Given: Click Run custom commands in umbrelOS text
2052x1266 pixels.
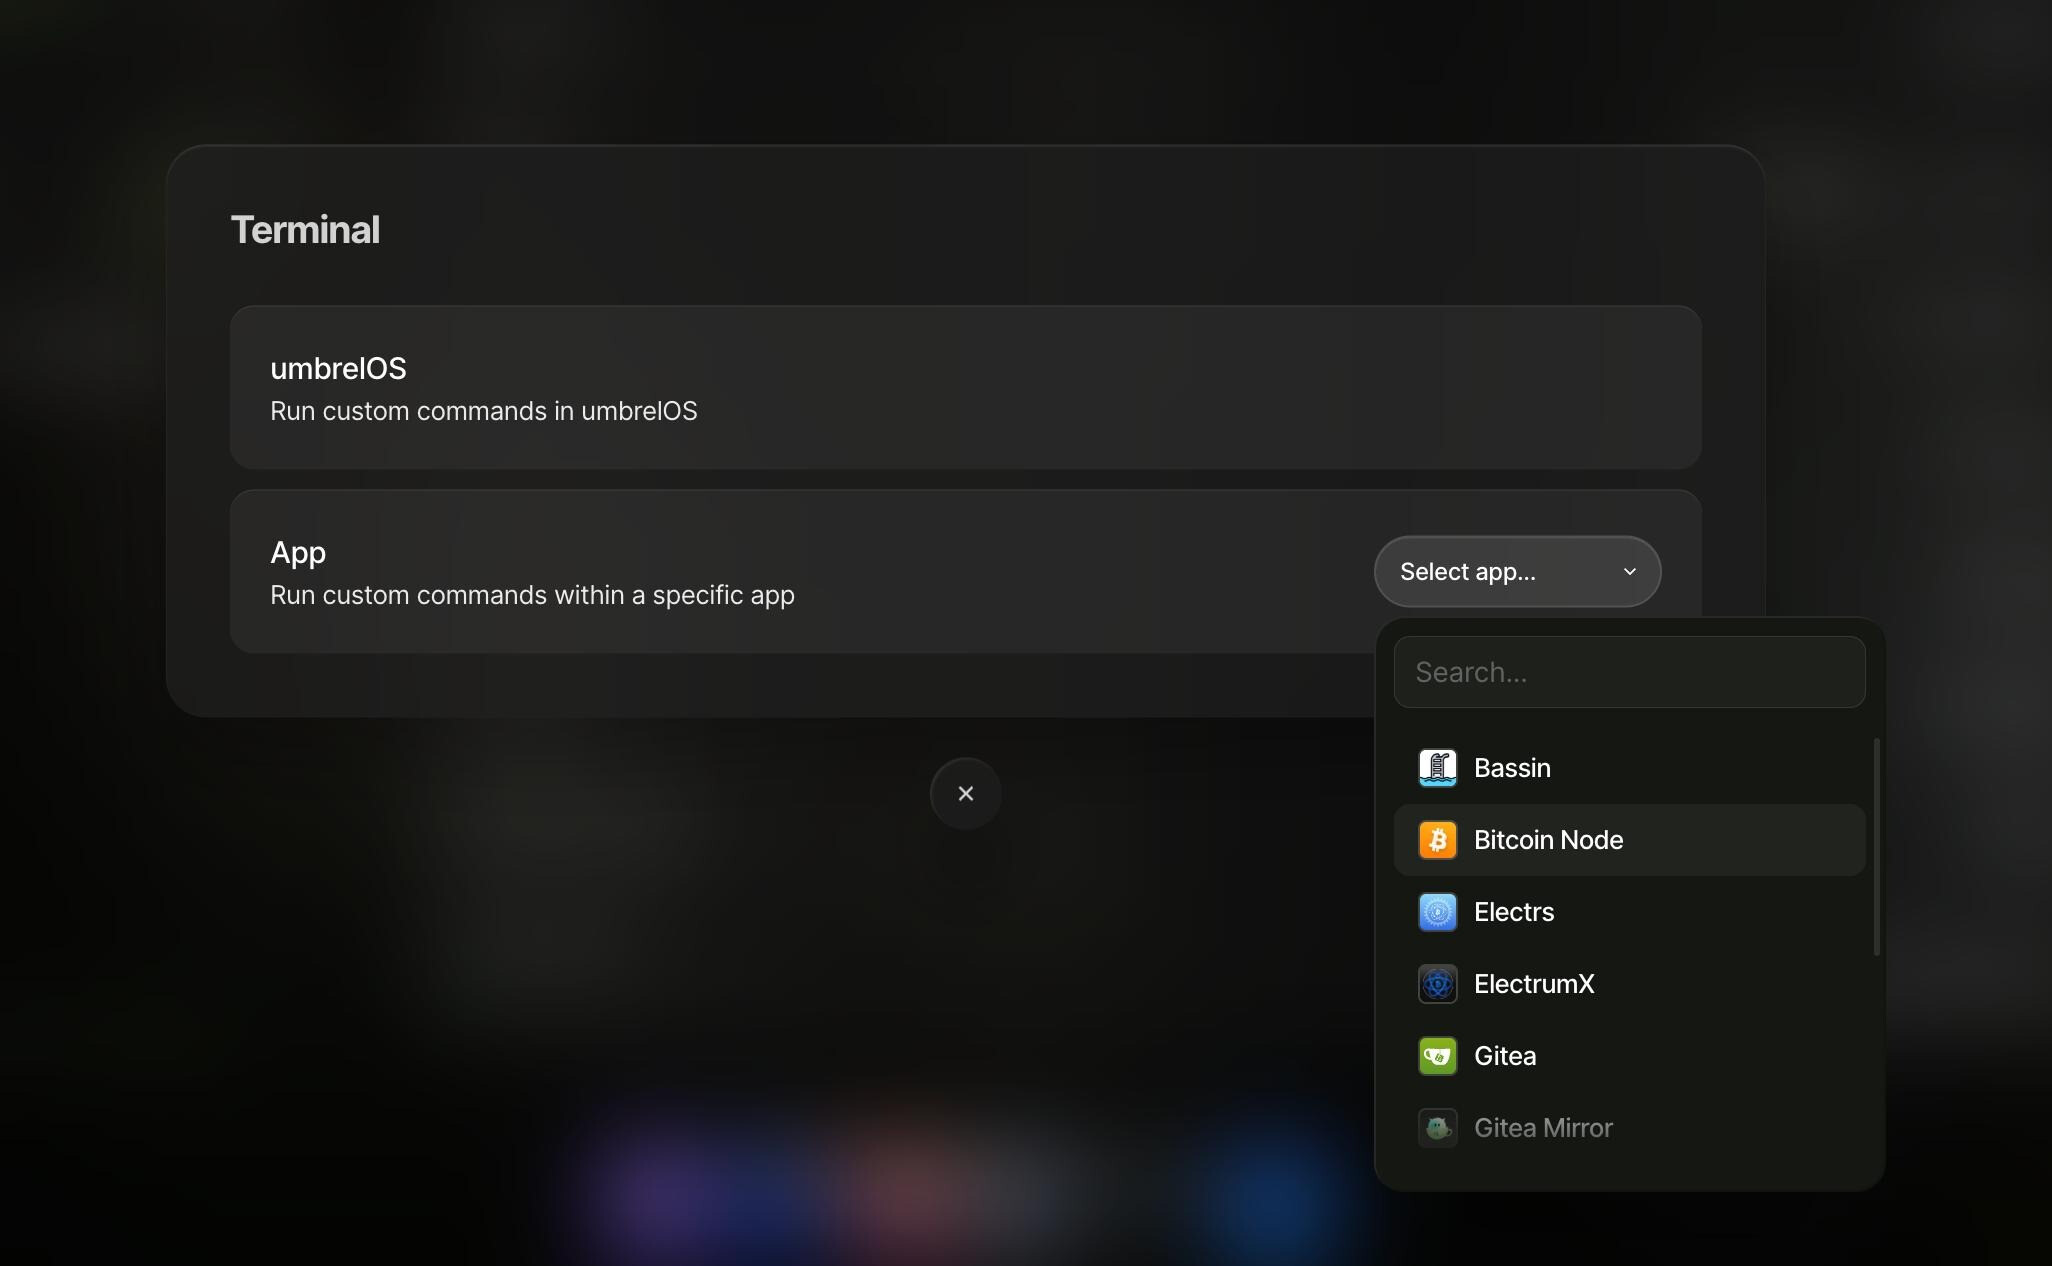Looking at the screenshot, I should [x=484, y=411].
